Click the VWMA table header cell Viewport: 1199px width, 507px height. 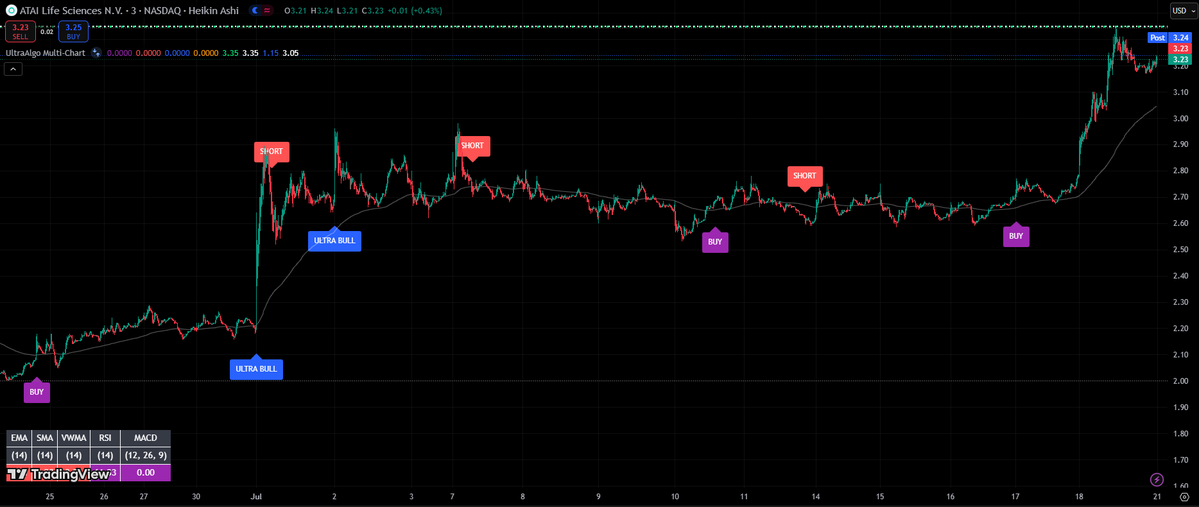tap(76, 438)
